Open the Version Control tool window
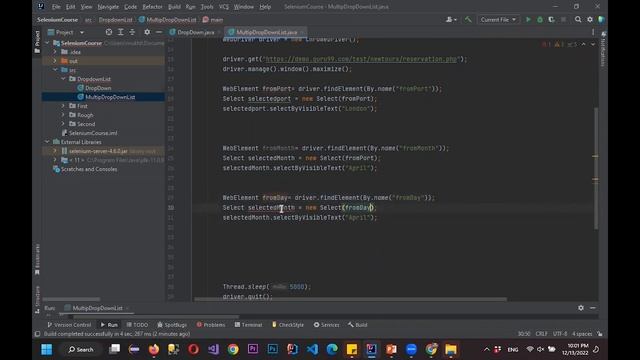This screenshot has width=640, height=360. (x=69, y=324)
